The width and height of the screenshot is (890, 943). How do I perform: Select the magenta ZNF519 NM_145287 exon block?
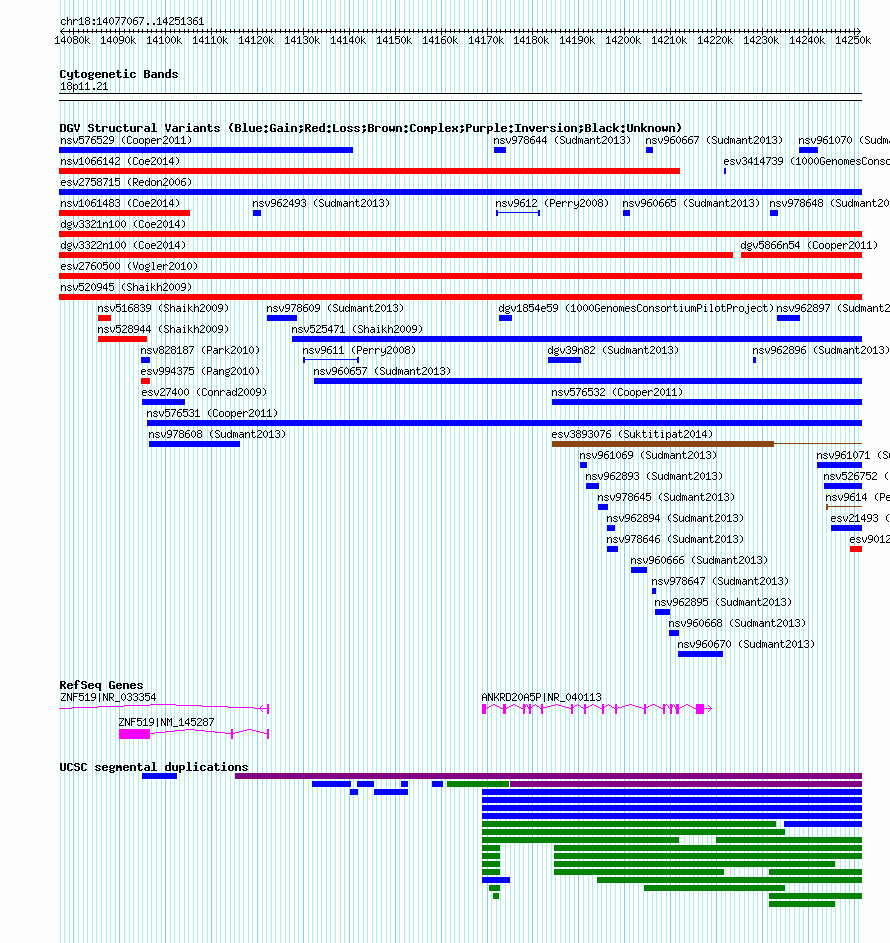[x=134, y=734]
